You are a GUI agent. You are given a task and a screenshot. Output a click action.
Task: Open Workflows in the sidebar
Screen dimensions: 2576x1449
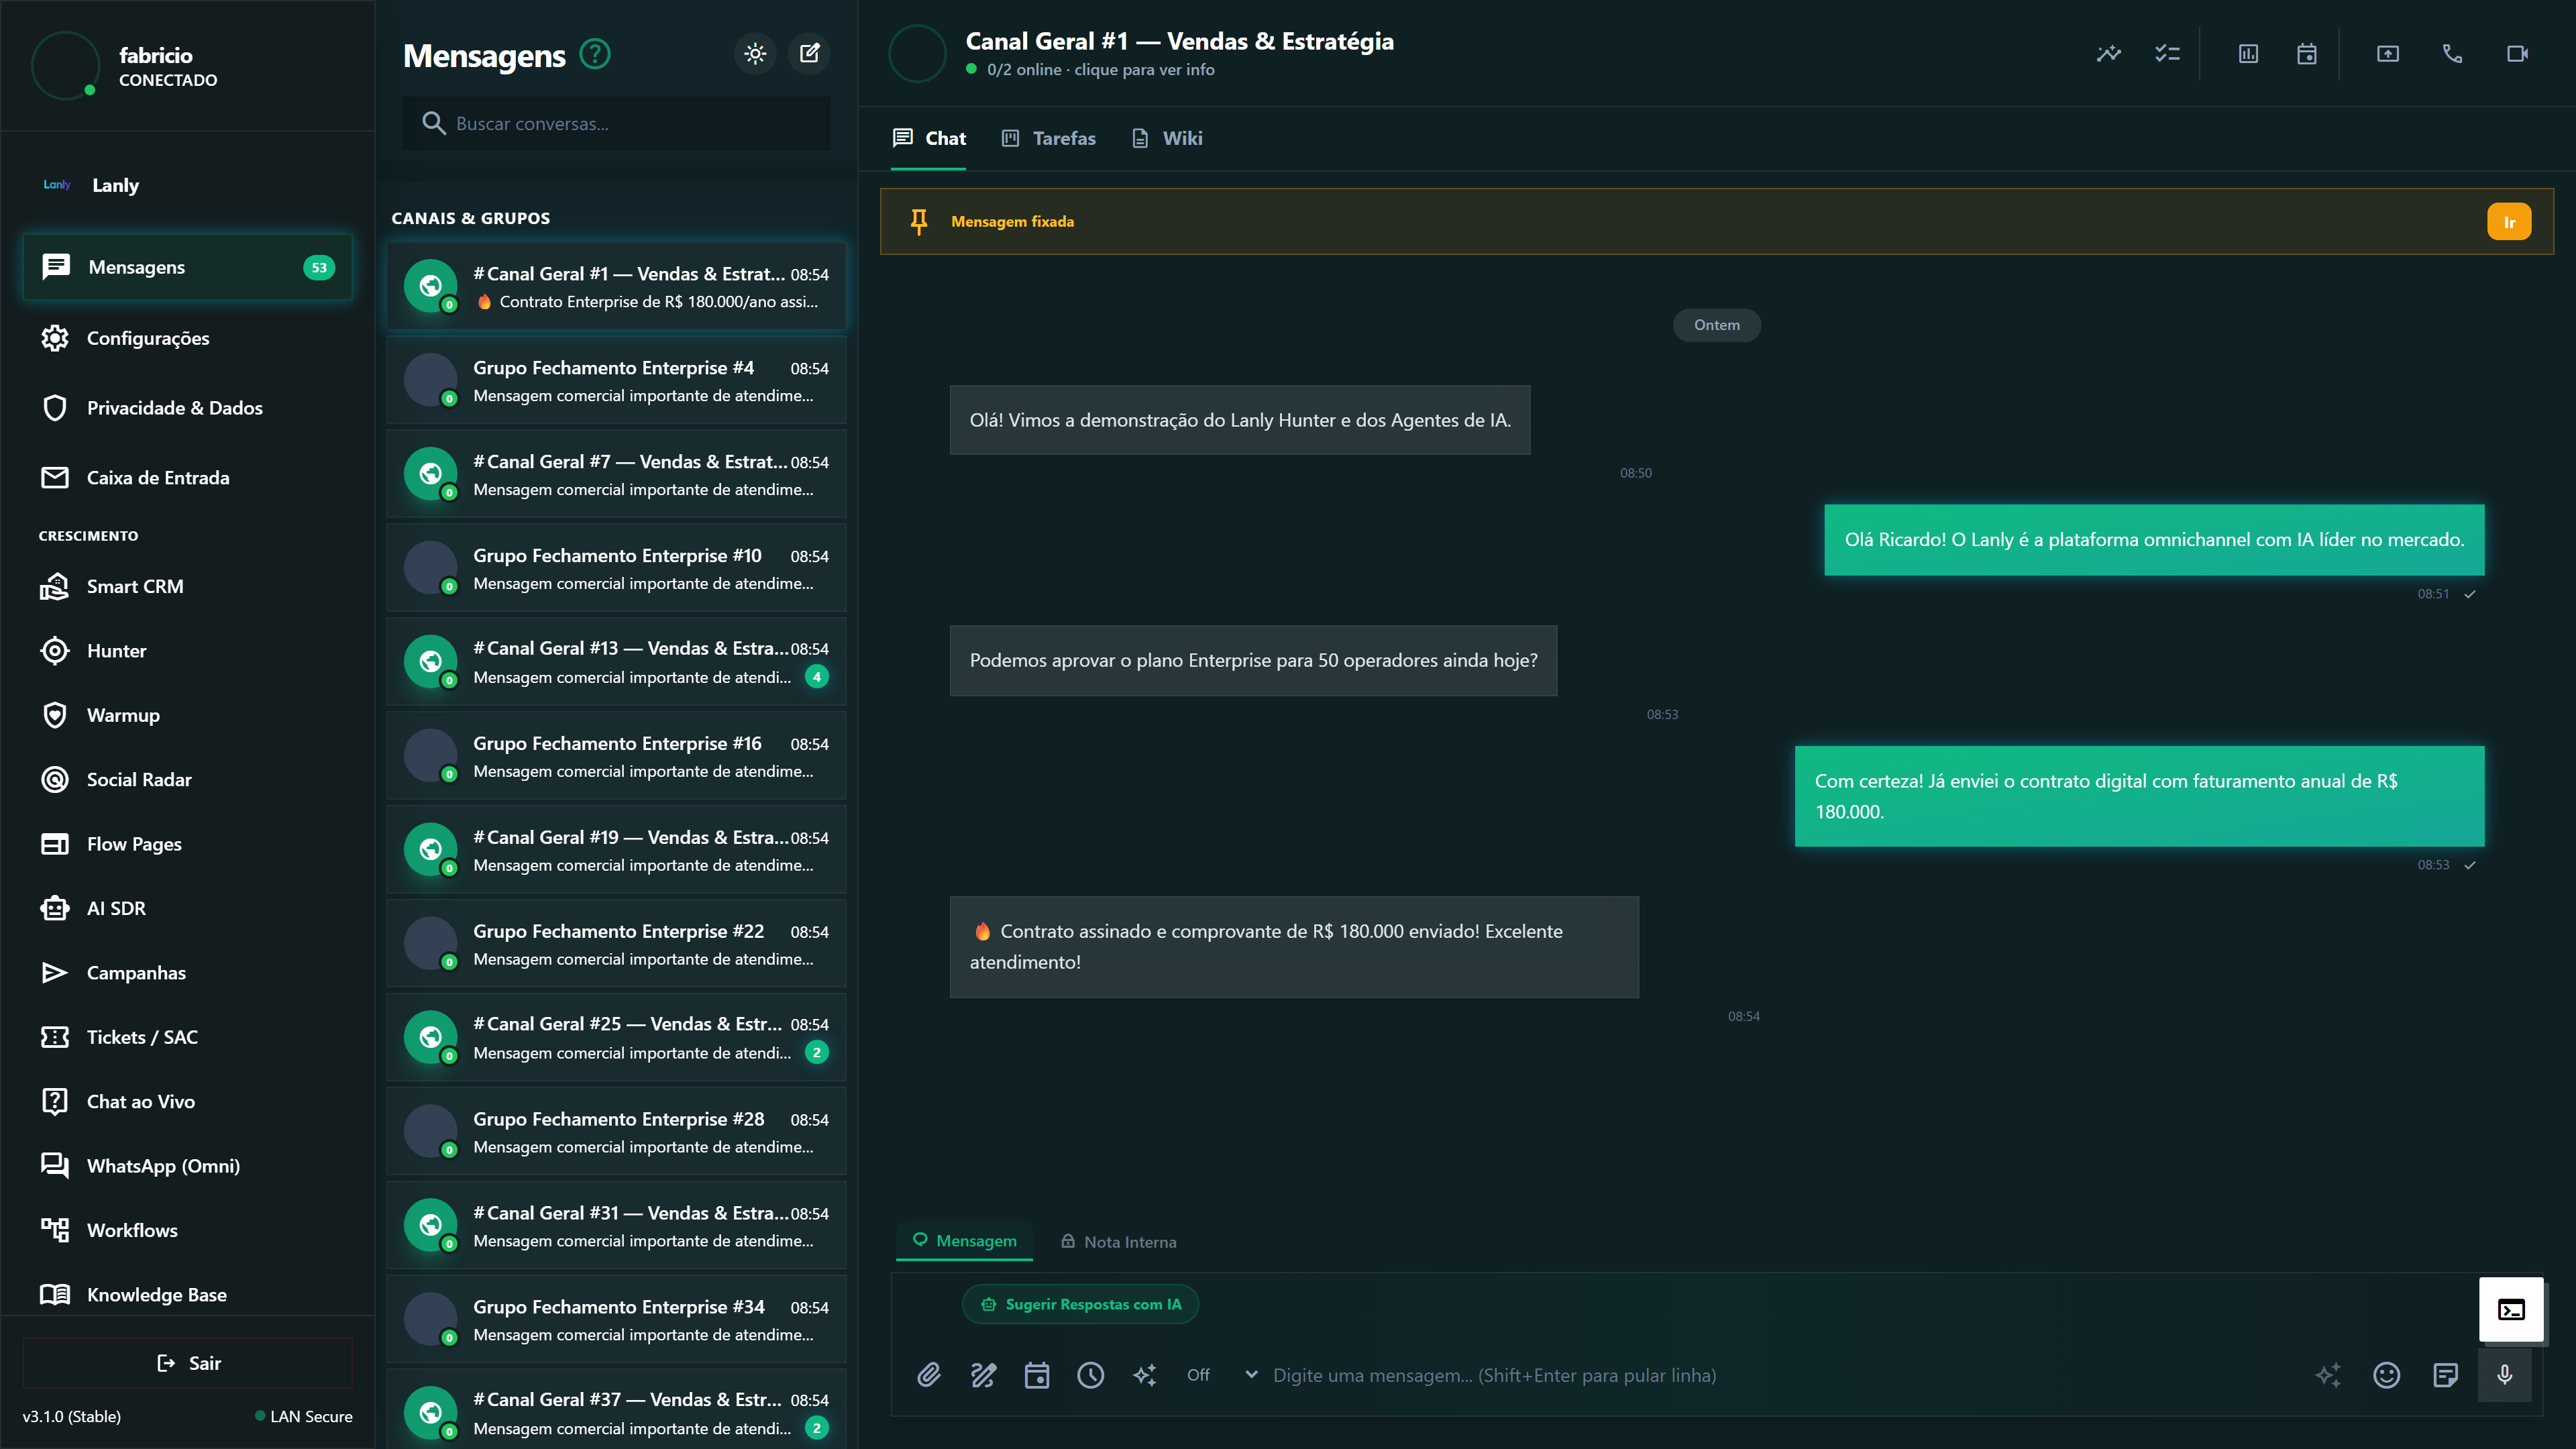coord(188,1230)
